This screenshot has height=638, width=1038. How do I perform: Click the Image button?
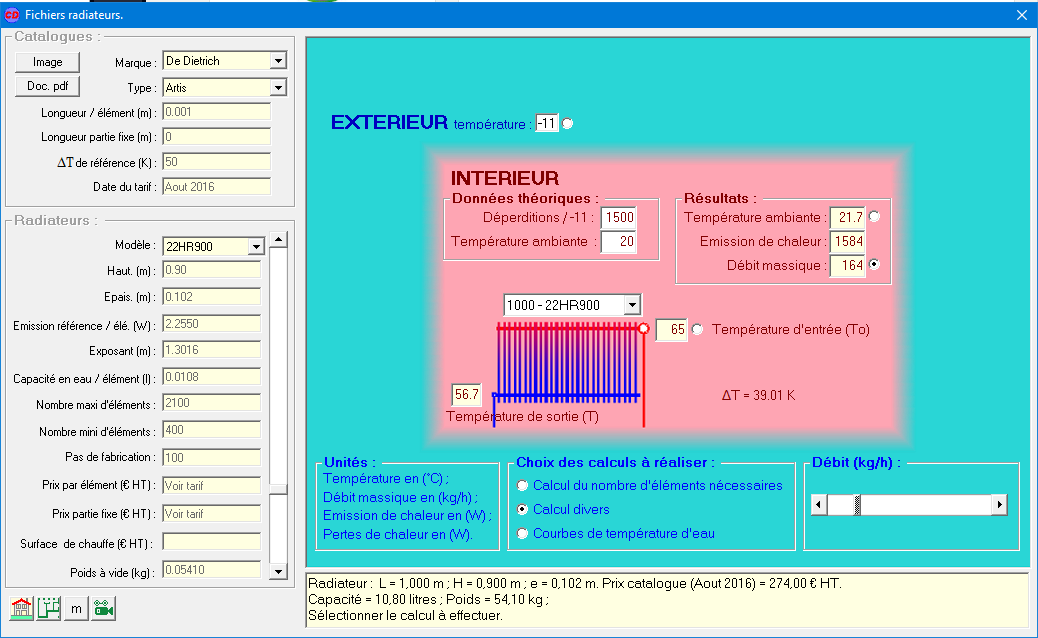coord(47,62)
